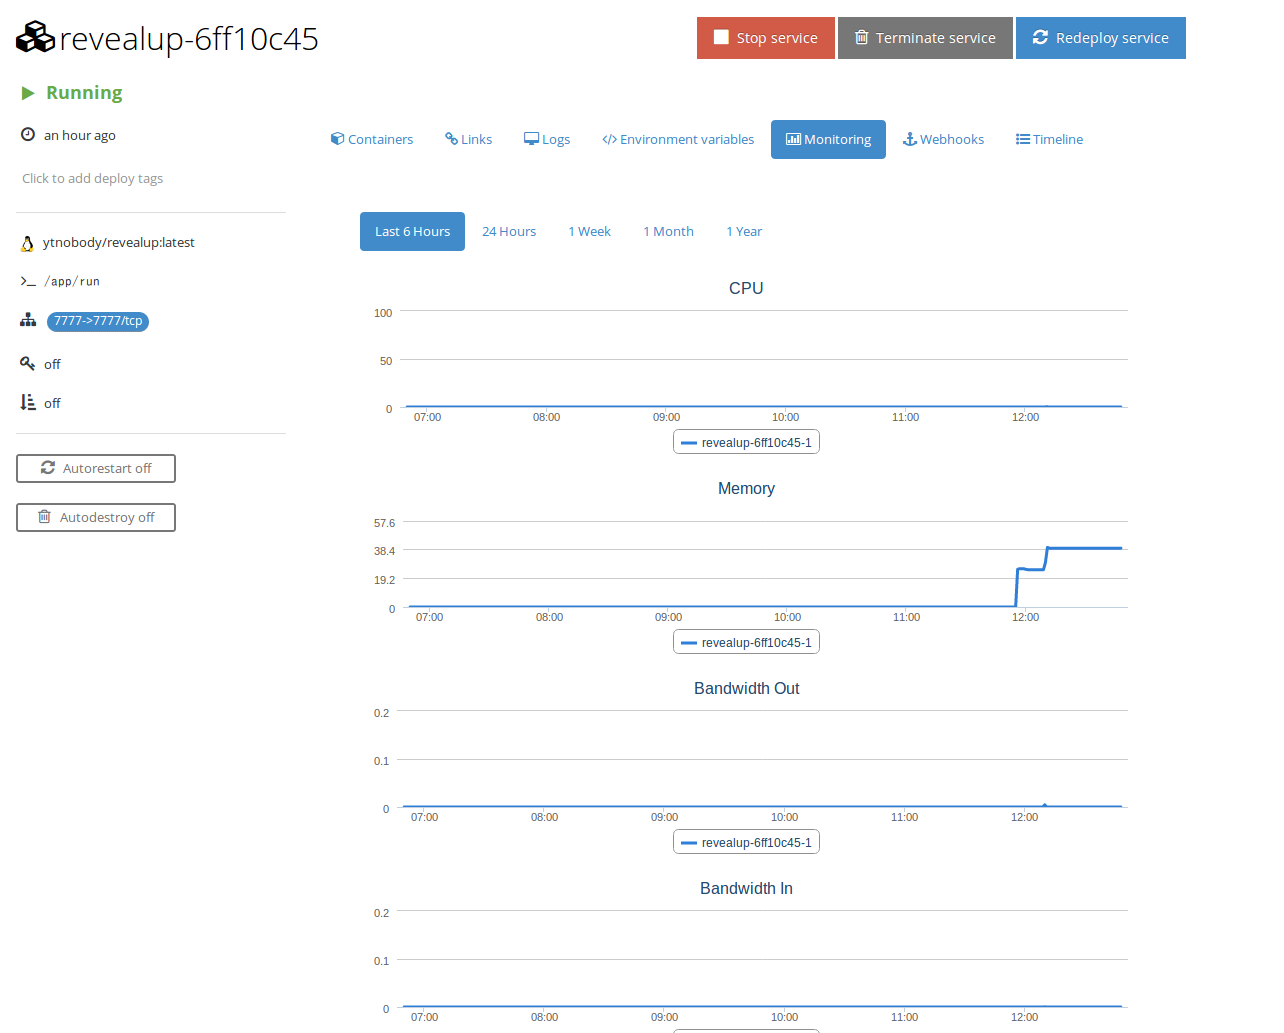Click the green Running play triangle
Screen dimensions: 1284x1033
tap(25, 92)
